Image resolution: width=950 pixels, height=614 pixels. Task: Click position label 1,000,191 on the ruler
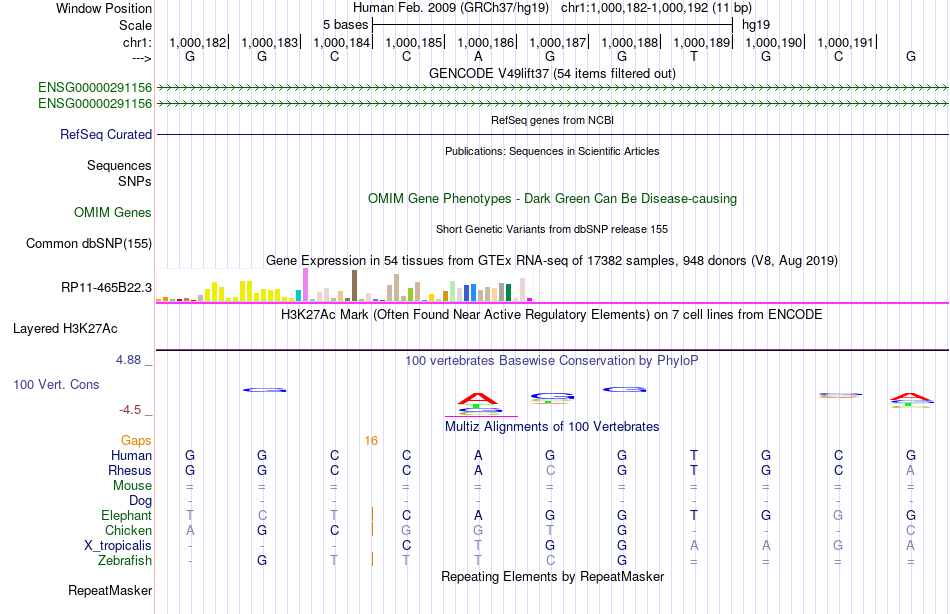pos(846,42)
